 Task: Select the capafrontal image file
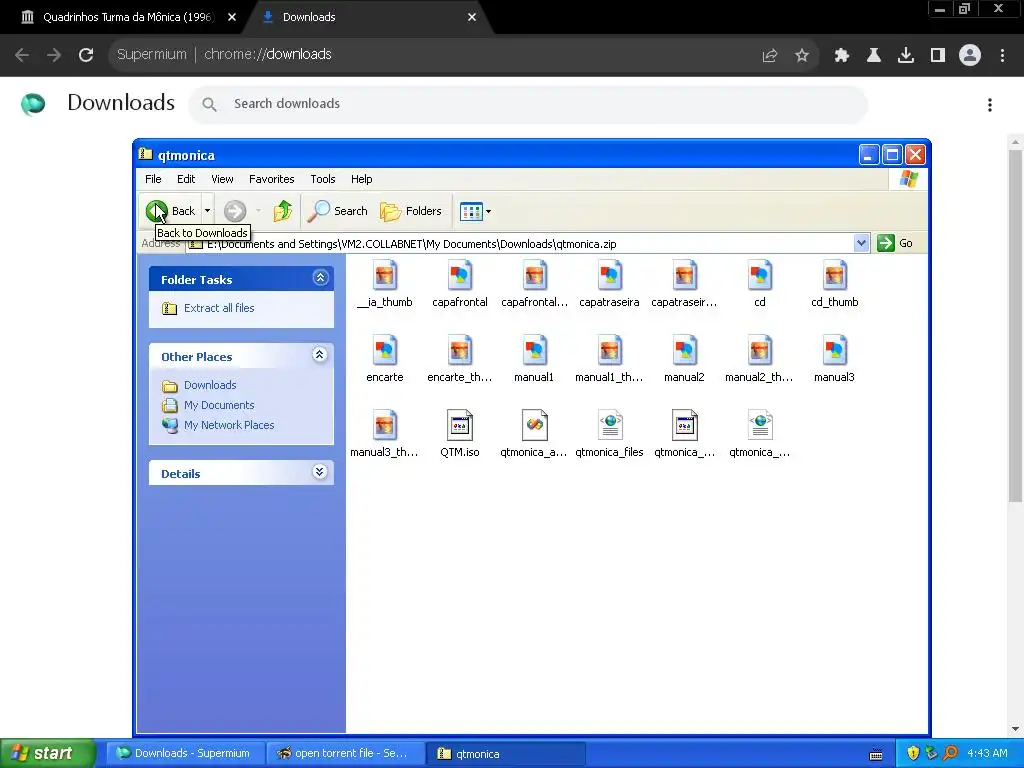[x=460, y=285]
